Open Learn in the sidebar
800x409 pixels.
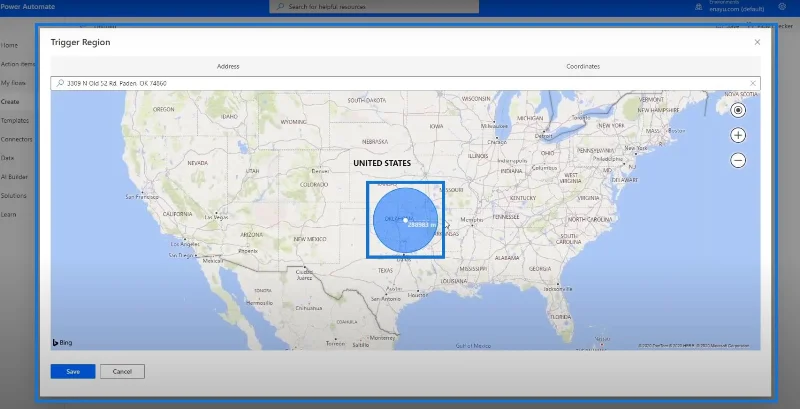click(x=8, y=215)
